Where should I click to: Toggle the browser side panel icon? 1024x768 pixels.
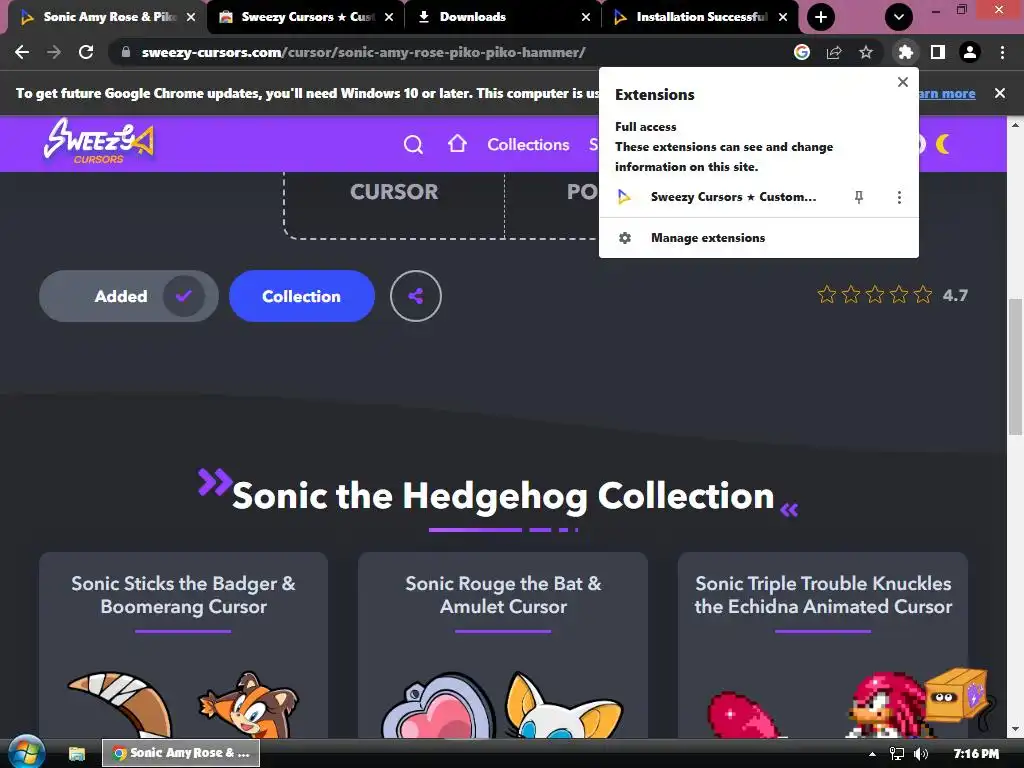[938, 52]
